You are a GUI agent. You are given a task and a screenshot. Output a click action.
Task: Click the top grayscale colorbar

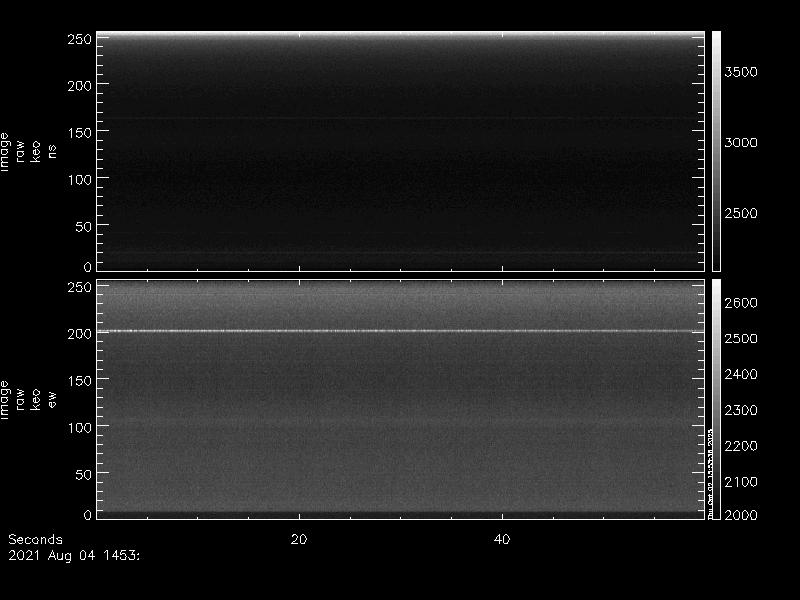(x=716, y=150)
